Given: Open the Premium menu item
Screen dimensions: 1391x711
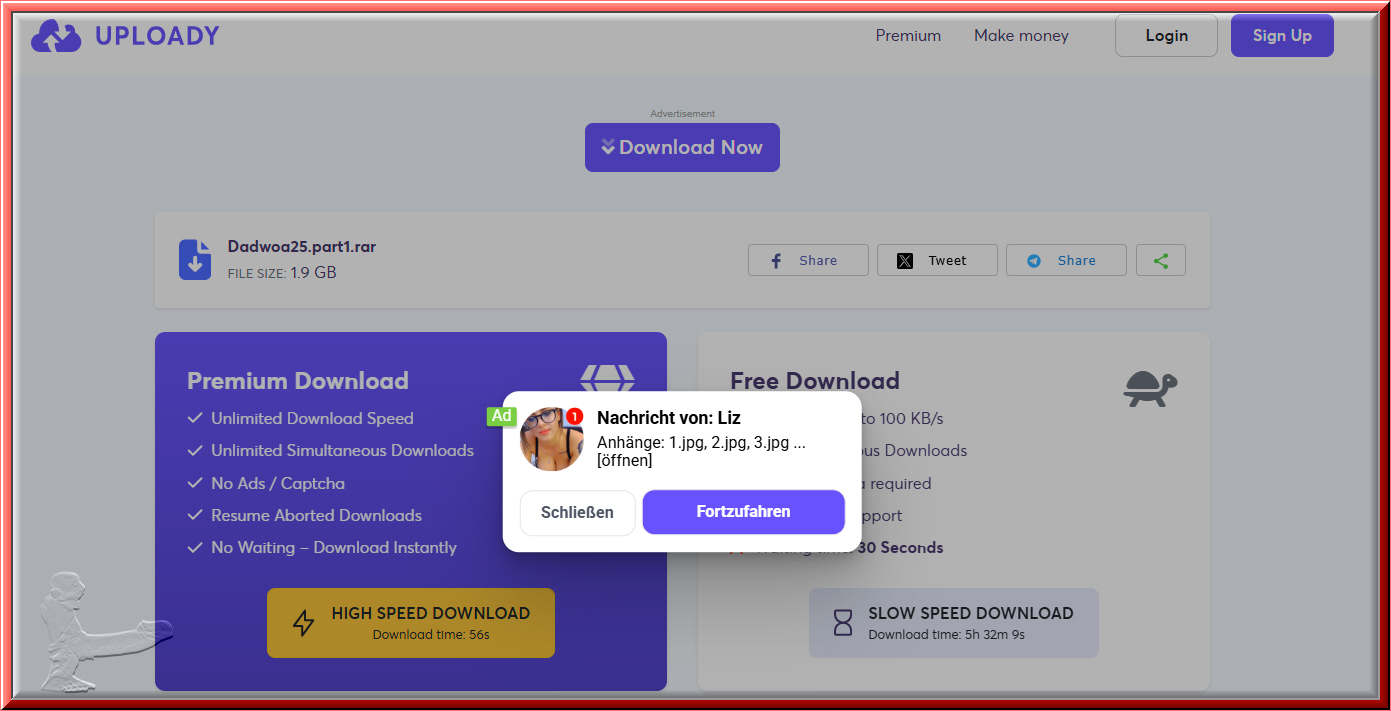Looking at the screenshot, I should [x=908, y=36].
